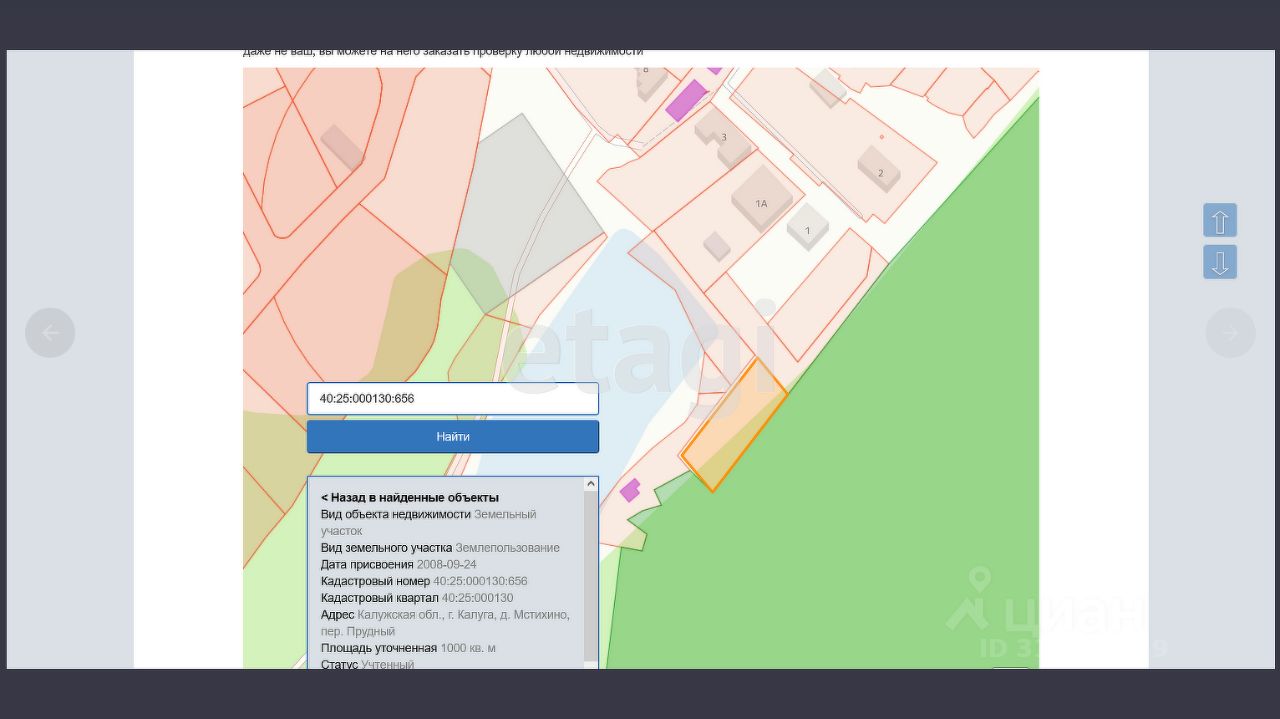
Task: Select the orange highlighted land parcel
Action: coord(734,425)
